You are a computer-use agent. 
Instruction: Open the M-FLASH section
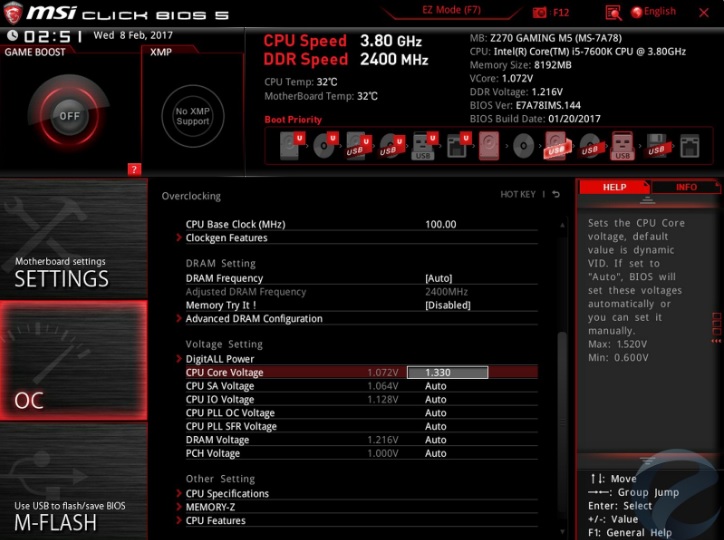tap(74, 481)
